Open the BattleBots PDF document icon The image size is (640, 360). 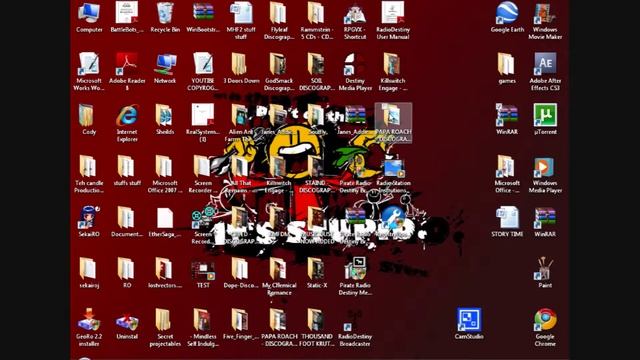(127, 13)
